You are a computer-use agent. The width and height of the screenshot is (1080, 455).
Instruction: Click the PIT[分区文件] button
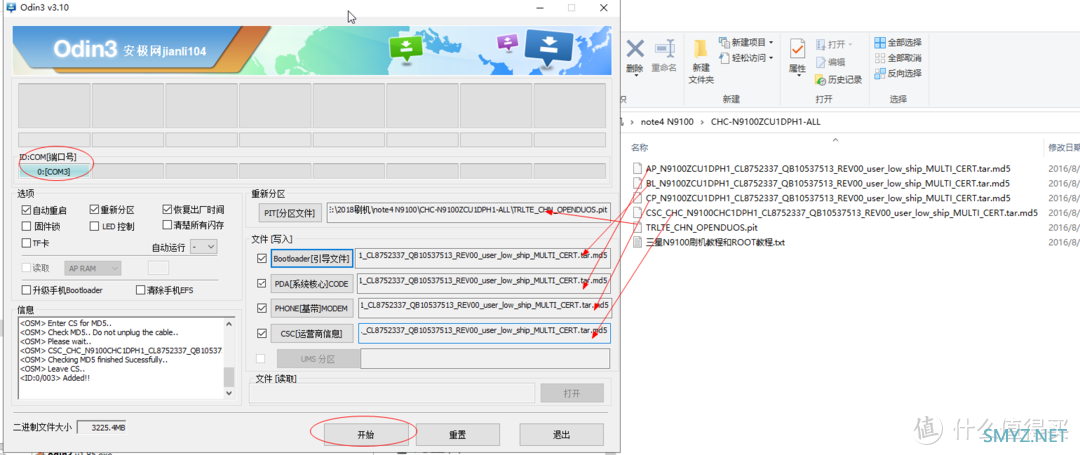[x=291, y=213]
